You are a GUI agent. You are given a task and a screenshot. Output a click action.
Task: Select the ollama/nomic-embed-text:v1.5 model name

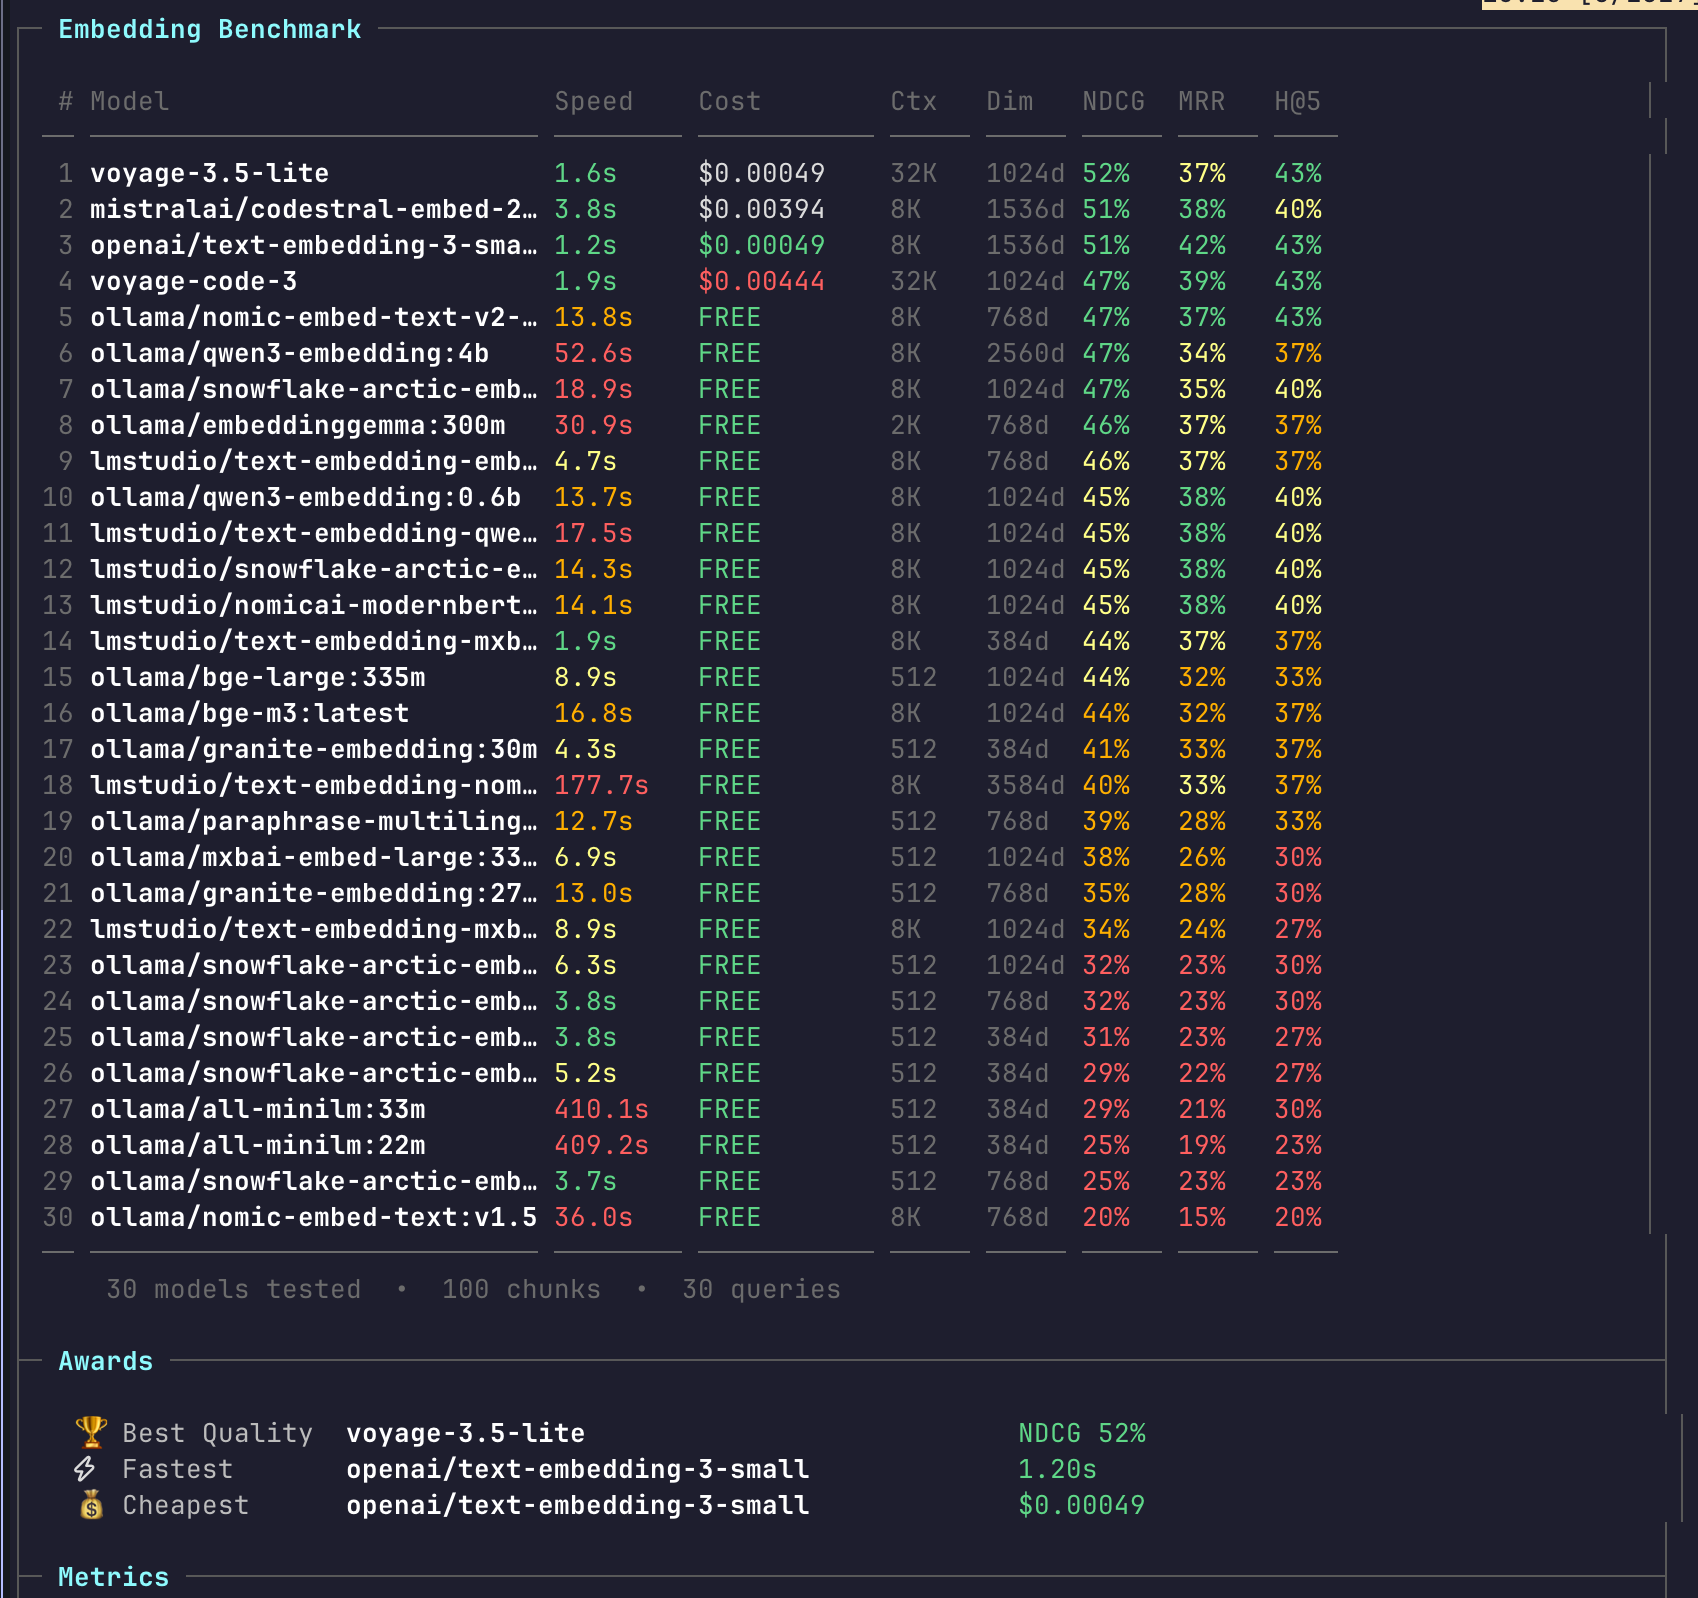[314, 1217]
